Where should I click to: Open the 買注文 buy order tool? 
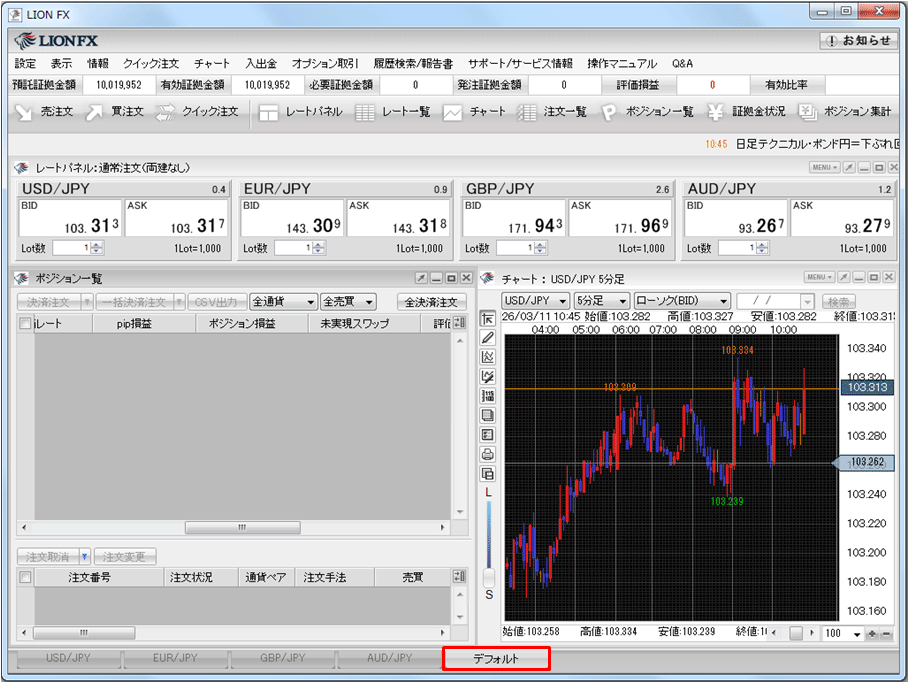(115, 111)
